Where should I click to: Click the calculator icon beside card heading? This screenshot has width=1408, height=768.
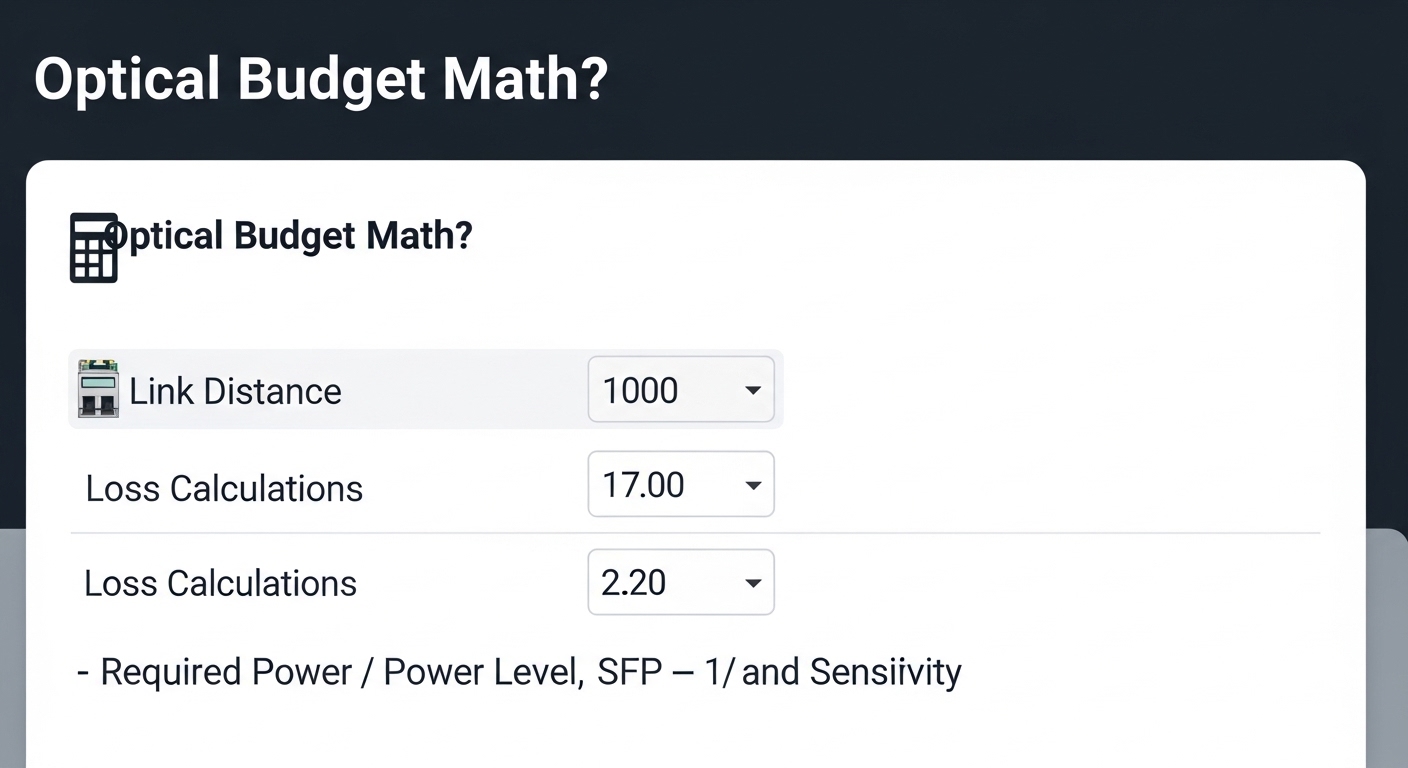point(93,247)
